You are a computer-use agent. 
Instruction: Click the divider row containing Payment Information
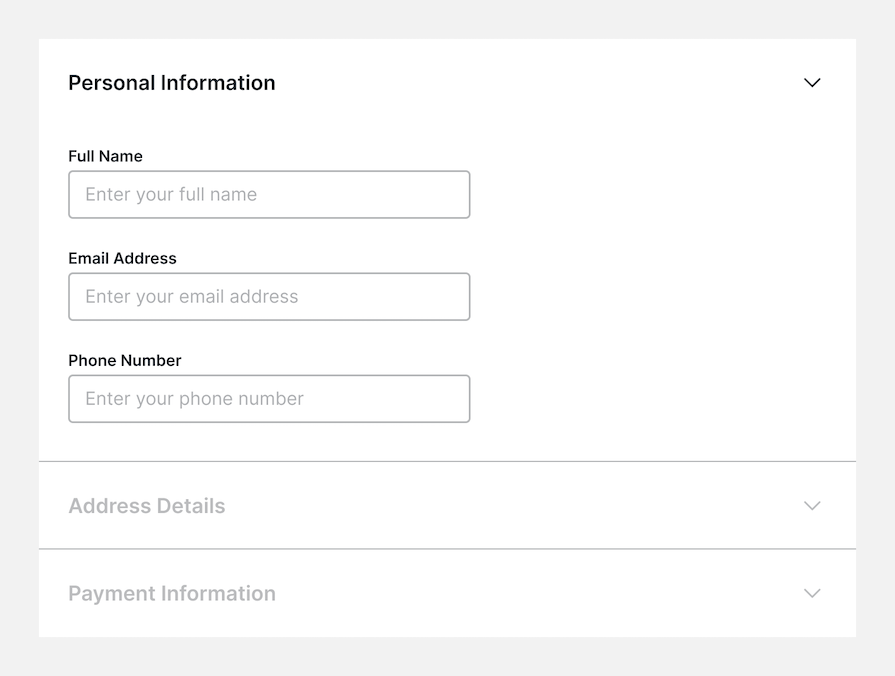447,593
